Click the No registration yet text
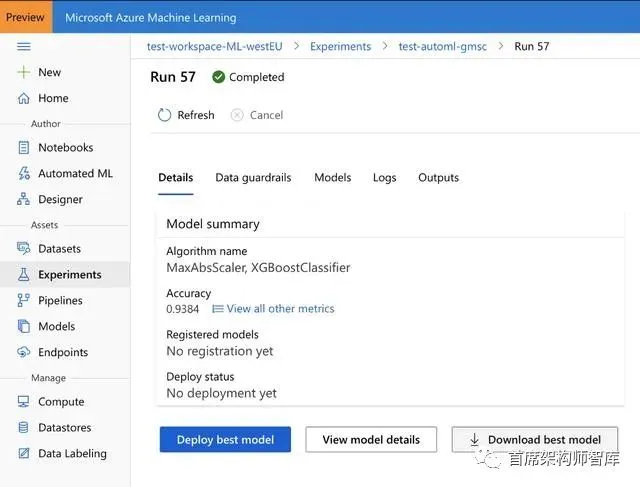This screenshot has height=487, width=640. pyautogui.click(x=220, y=351)
